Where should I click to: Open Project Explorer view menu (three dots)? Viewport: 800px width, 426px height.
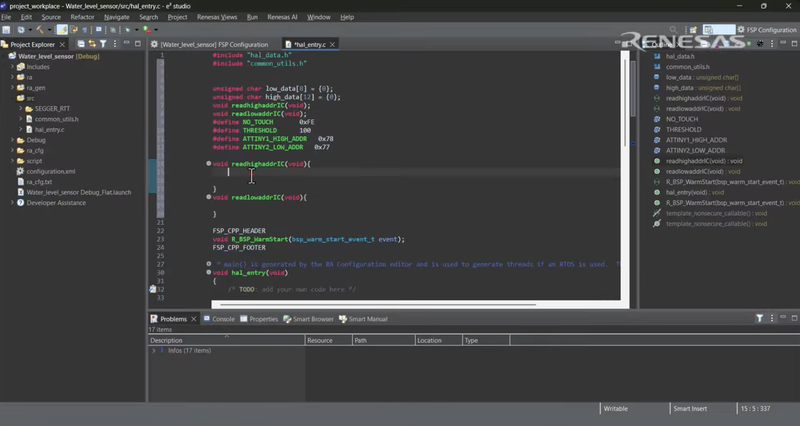pyautogui.click(x=115, y=44)
